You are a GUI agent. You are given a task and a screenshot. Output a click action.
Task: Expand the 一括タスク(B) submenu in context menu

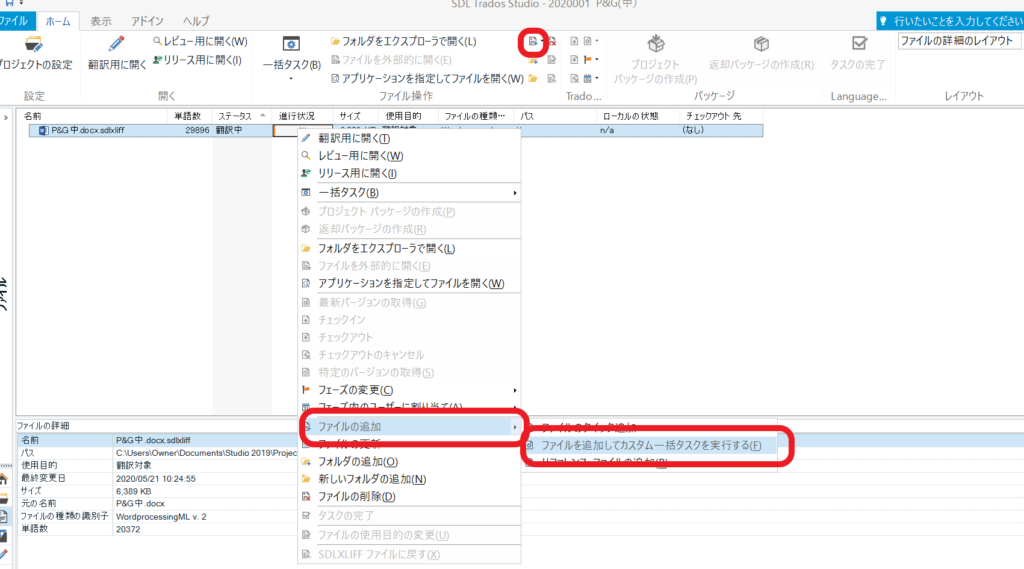click(x=515, y=193)
